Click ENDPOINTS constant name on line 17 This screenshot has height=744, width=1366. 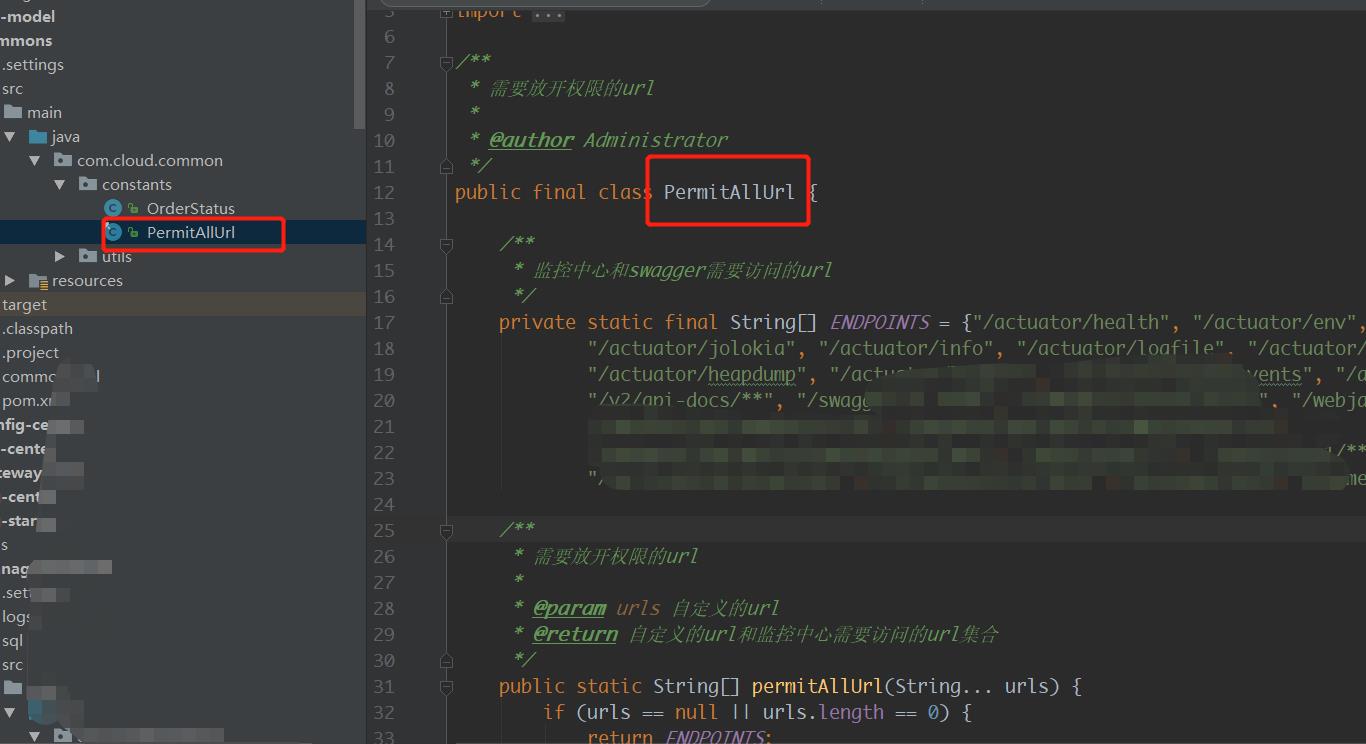880,322
